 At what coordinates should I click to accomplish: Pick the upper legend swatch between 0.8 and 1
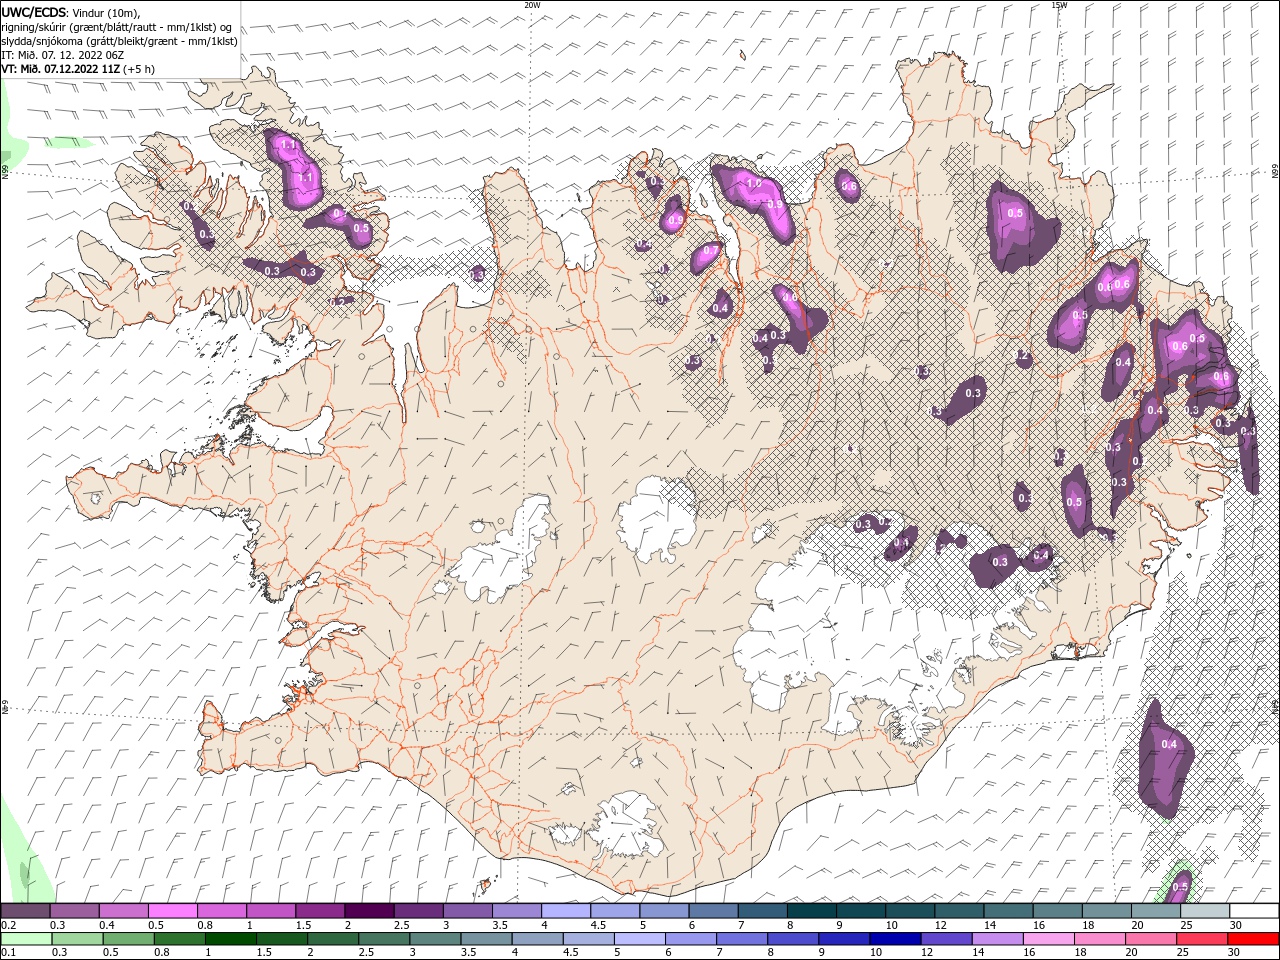point(221,911)
